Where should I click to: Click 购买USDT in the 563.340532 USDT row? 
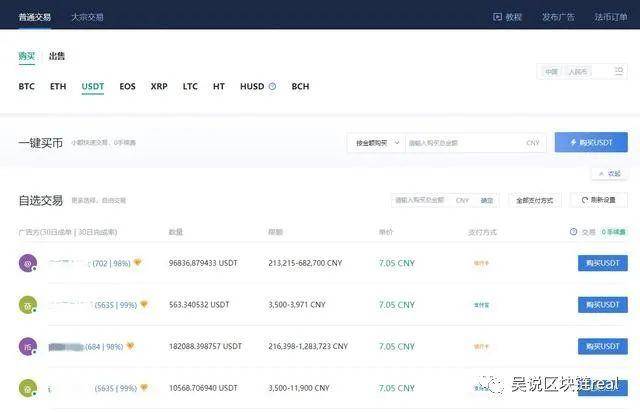point(603,305)
